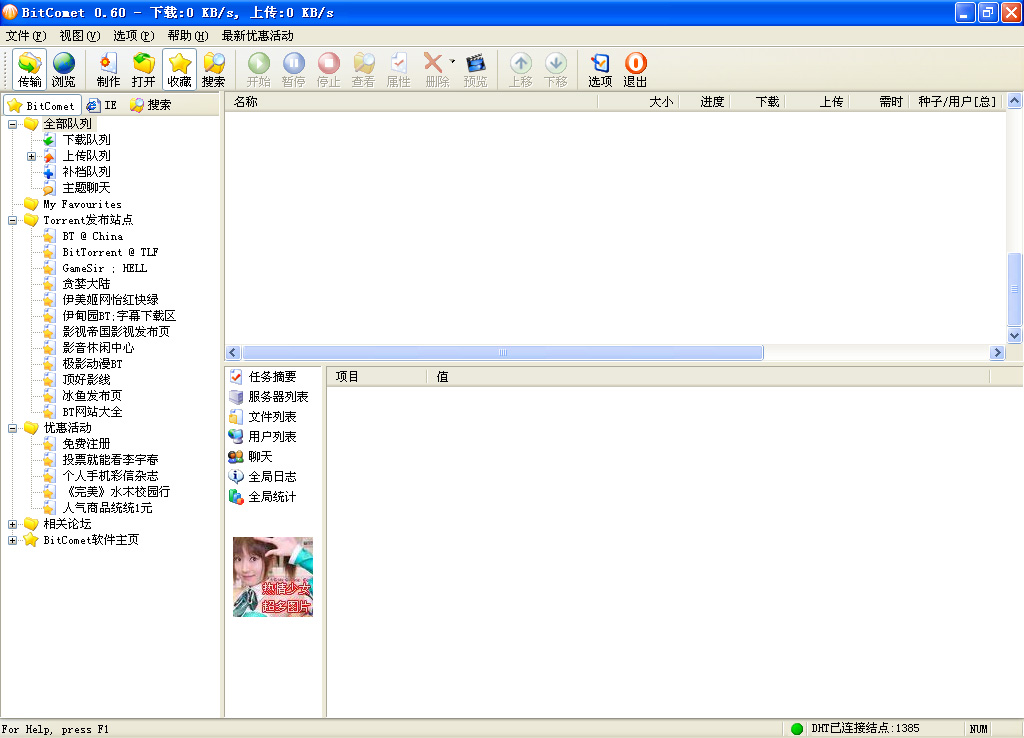Viewport: 1024px width, 738px height.
Task: Open the BitTorrent @ TLF site link
Action: pos(110,252)
